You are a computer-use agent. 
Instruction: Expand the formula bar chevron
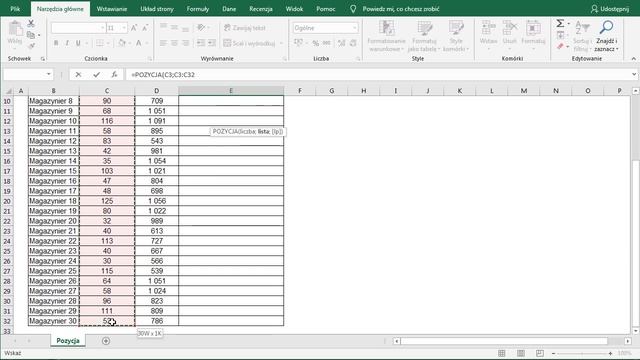(x=634, y=74)
